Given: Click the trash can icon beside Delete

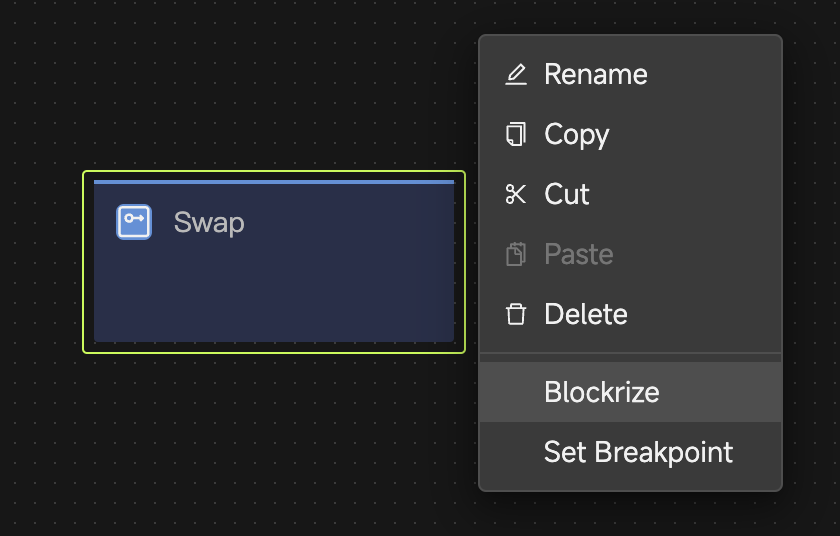Looking at the screenshot, I should pos(516,315).
